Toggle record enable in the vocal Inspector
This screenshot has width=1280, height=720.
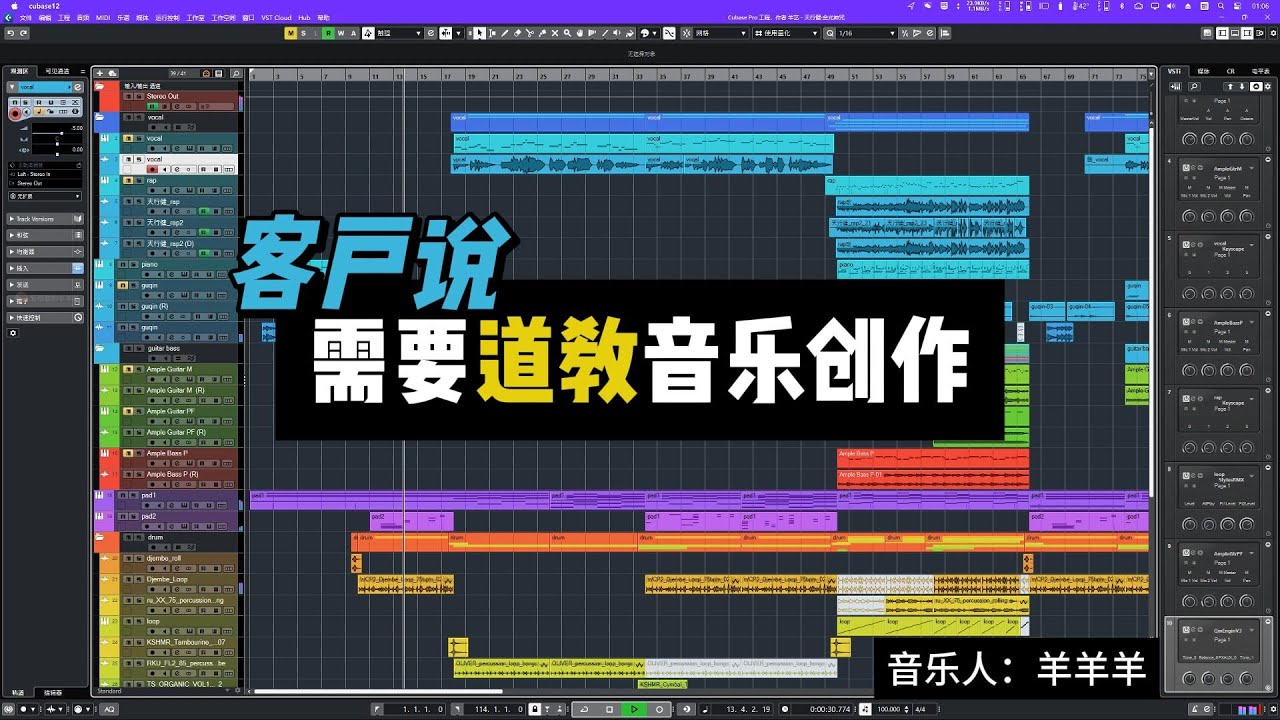[15, 114]
